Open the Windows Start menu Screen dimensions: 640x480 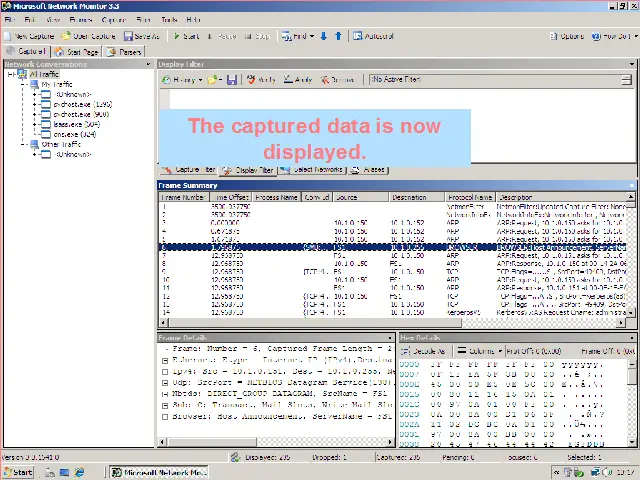pyautogui.click(x=19, y=472)
